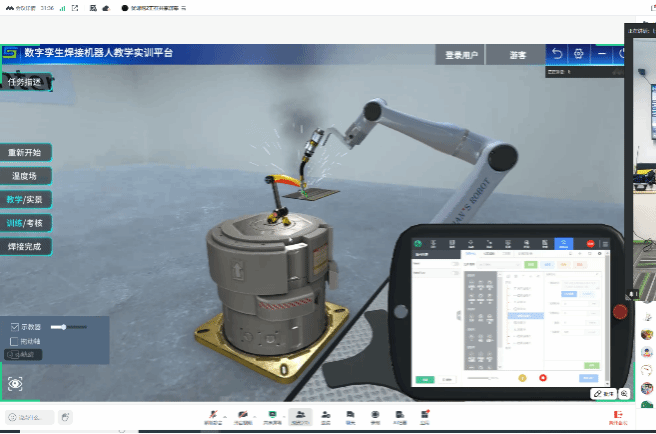The width and height of the screenshot is (656, 434).
Task: Open the settings gear in the top bar
Action: click(x=578, y=53)
